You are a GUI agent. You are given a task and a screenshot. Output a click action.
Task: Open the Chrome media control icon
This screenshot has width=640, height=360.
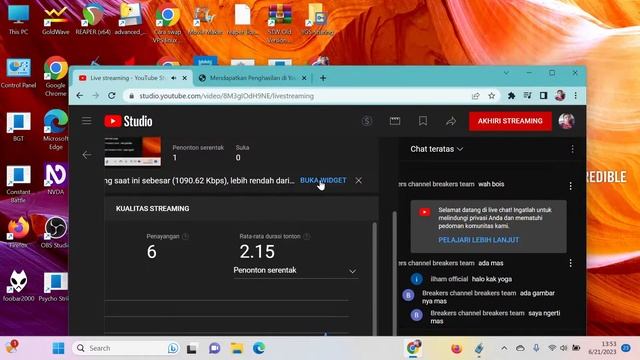coord(527,96)
